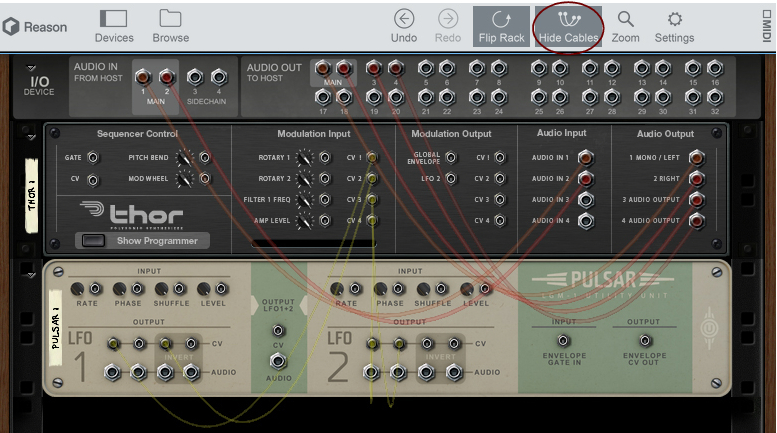Click Thor Modulation Input CV 1 jack
This screenshot has height=433, width=777.
pos(372,158)
